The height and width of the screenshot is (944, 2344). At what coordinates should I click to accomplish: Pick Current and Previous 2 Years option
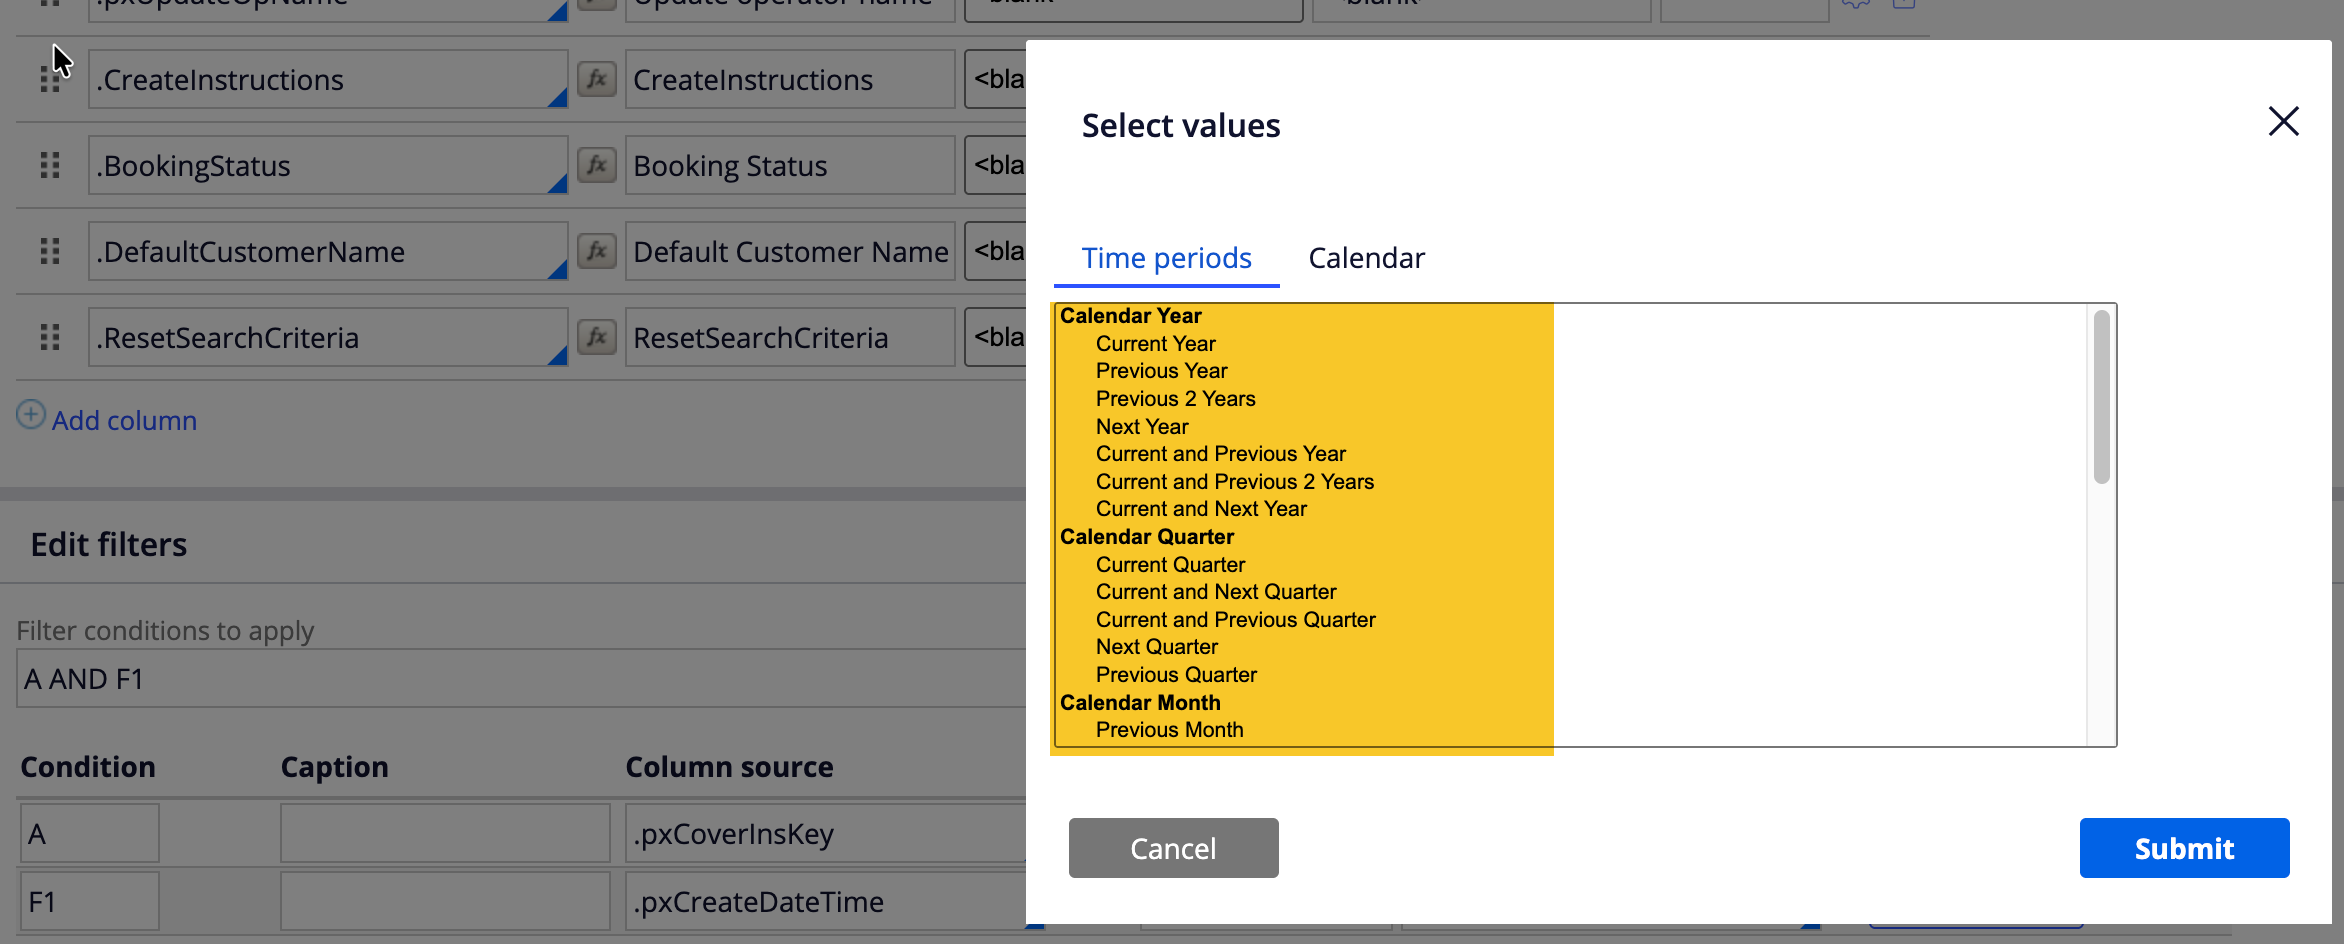click(1234, 482)
